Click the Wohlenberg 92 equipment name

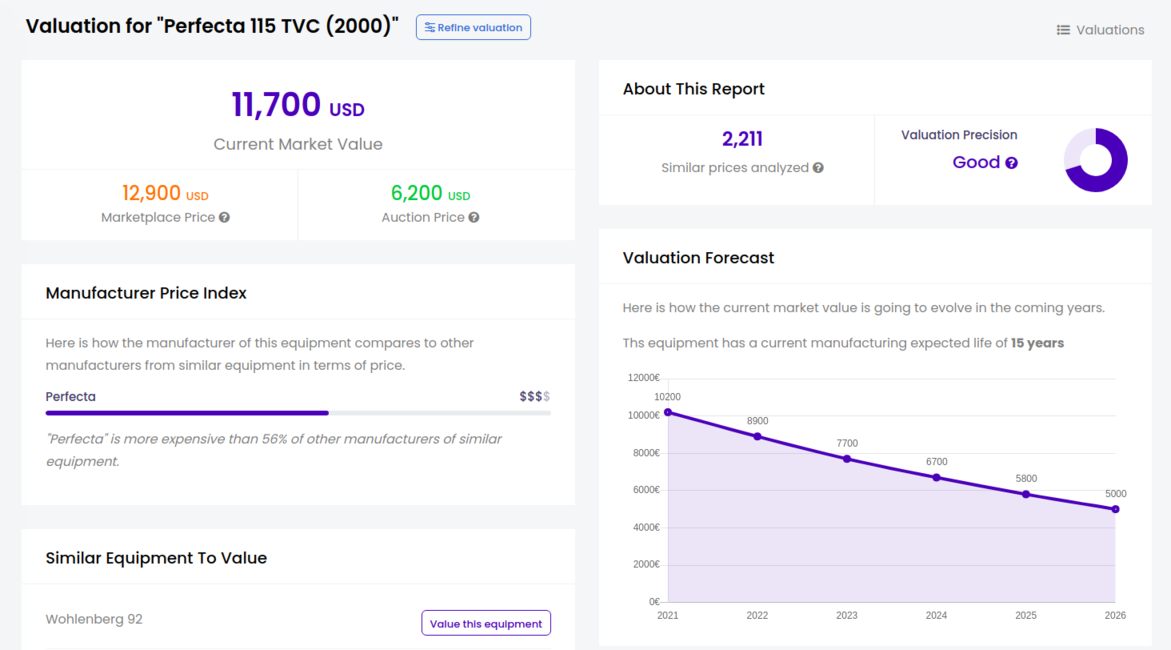[x=94, y=619]
